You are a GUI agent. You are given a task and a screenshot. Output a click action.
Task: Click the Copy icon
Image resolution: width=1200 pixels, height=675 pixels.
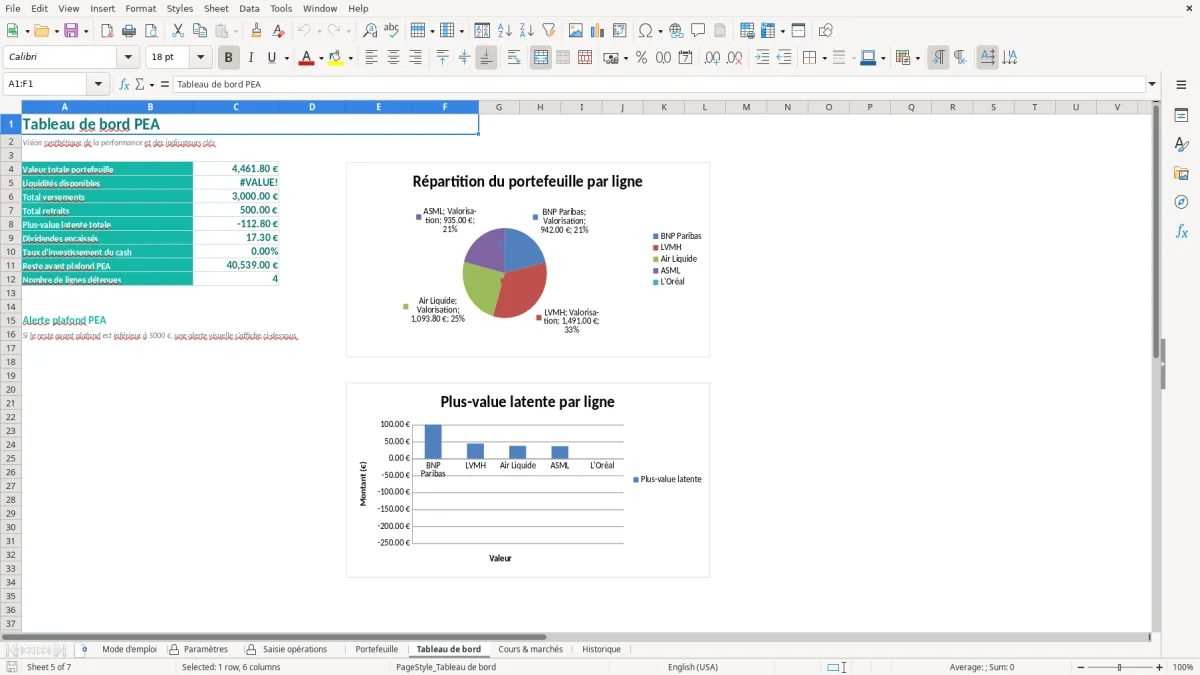tap(199, 31)
